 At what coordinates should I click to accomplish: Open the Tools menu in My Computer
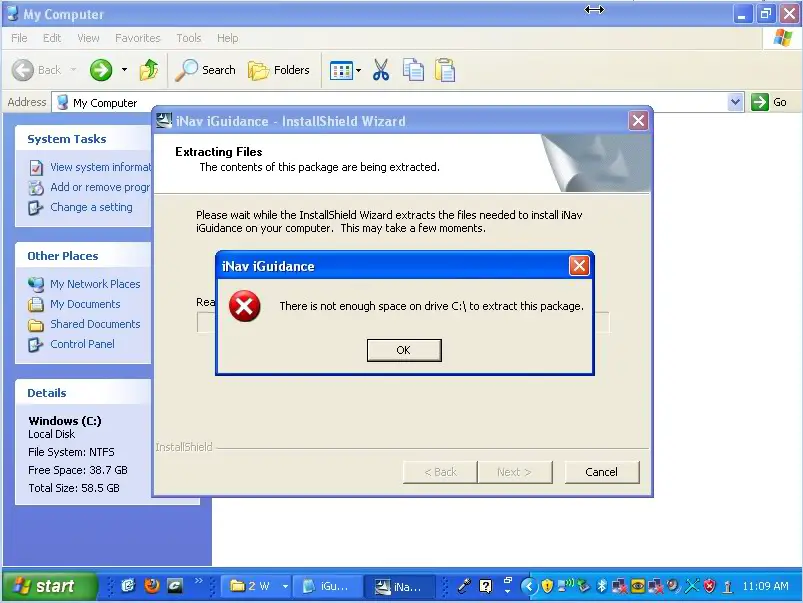[x=189, y=38]
